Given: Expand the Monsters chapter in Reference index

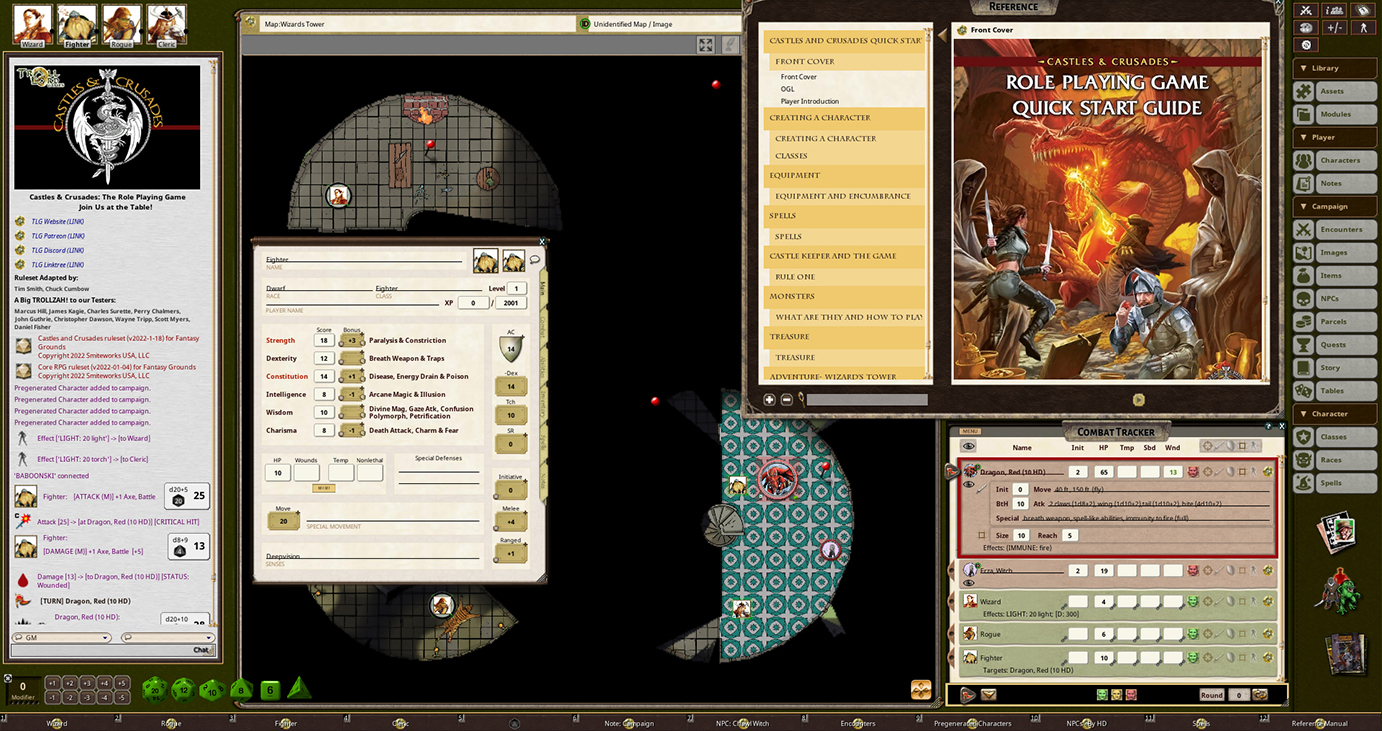Looking at the screenshot, I should (x=843, y=296).
